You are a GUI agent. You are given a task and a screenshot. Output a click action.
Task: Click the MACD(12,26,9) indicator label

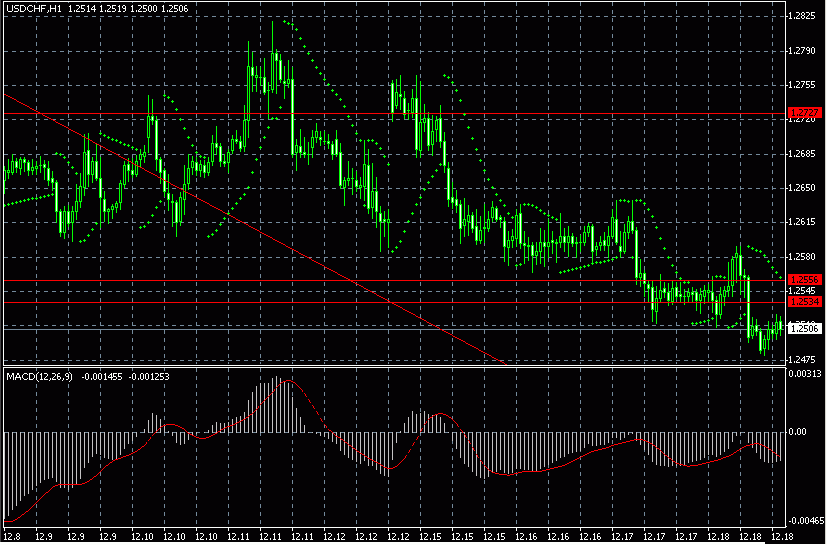tap(40, 377)
